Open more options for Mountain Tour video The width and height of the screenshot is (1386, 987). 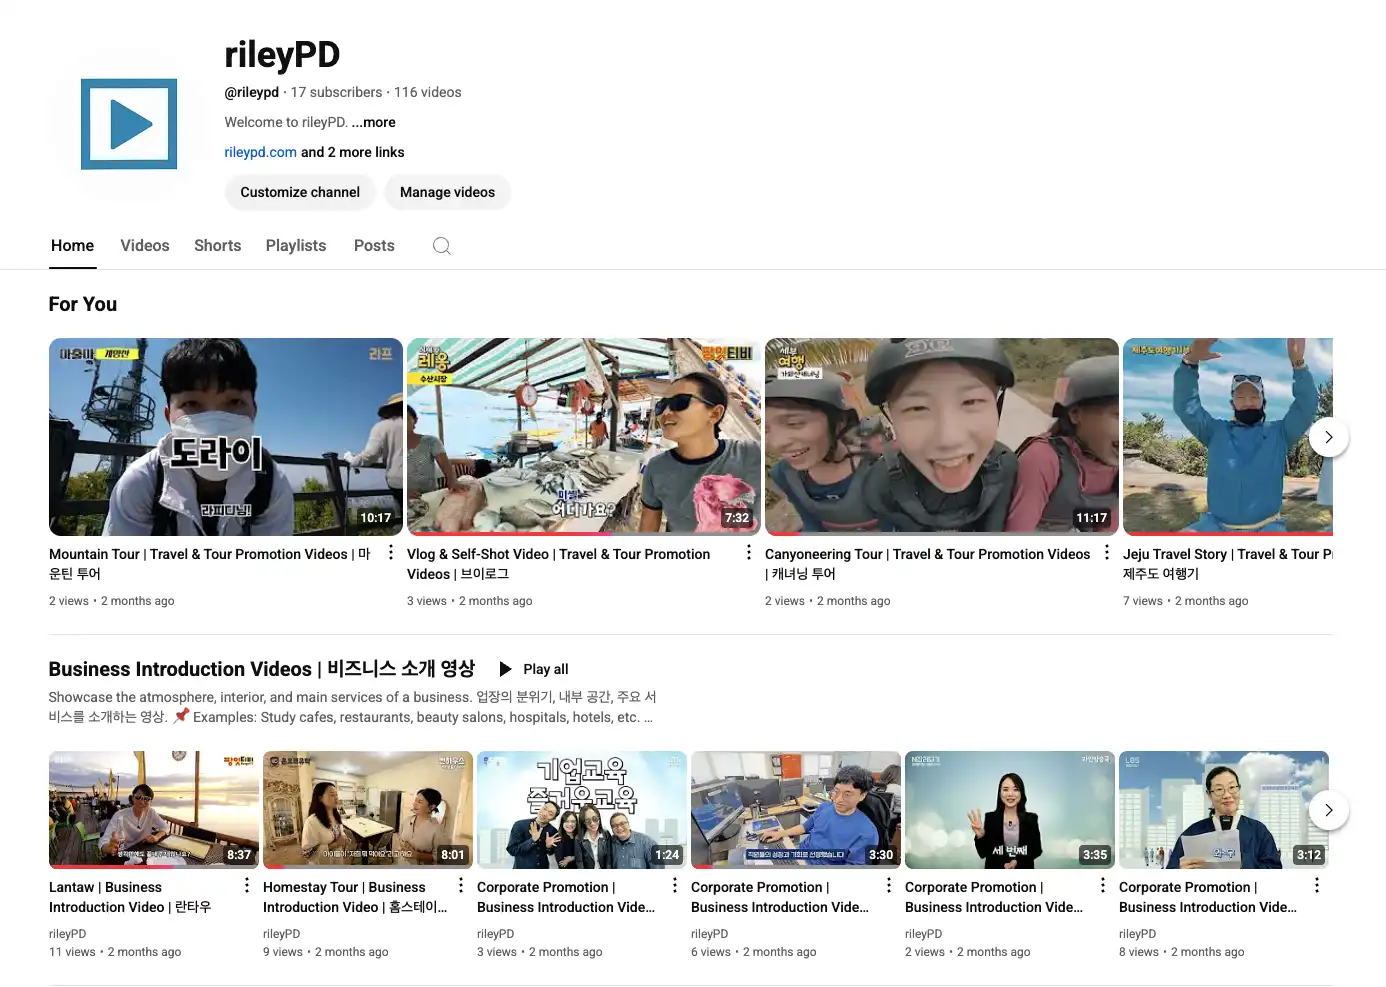[x=390, y=553]
